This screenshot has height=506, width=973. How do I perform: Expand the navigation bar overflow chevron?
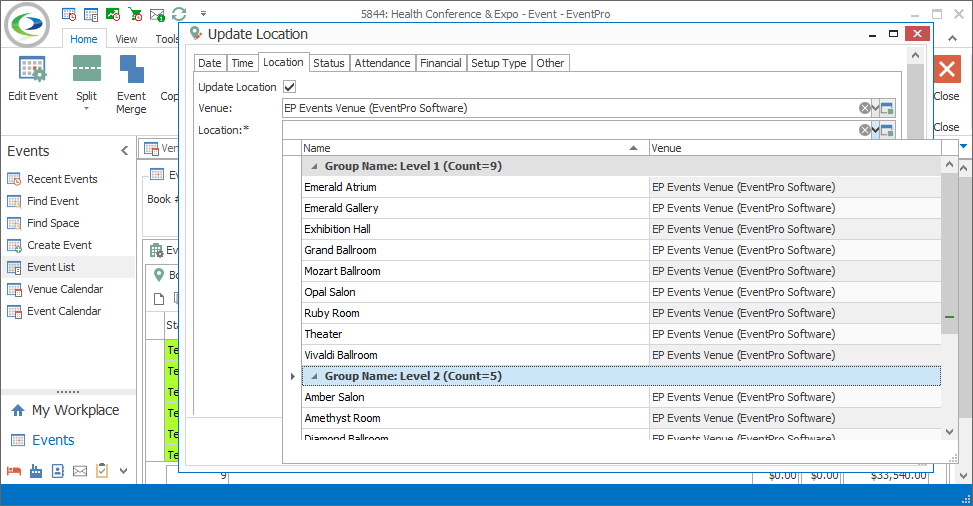[x=123, y=471]
